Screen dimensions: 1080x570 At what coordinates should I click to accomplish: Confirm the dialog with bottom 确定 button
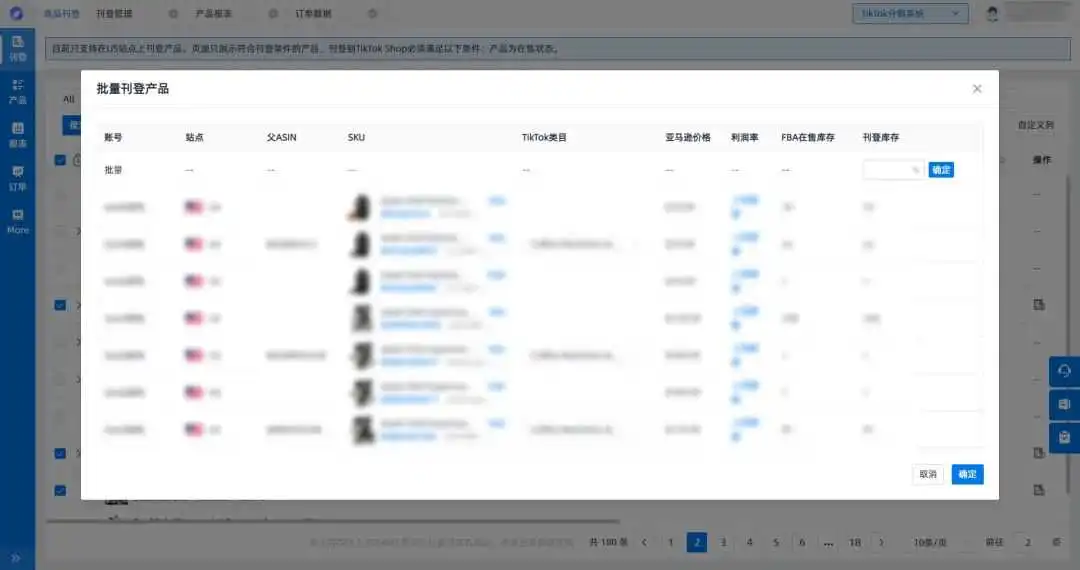(x=967, y=474)
